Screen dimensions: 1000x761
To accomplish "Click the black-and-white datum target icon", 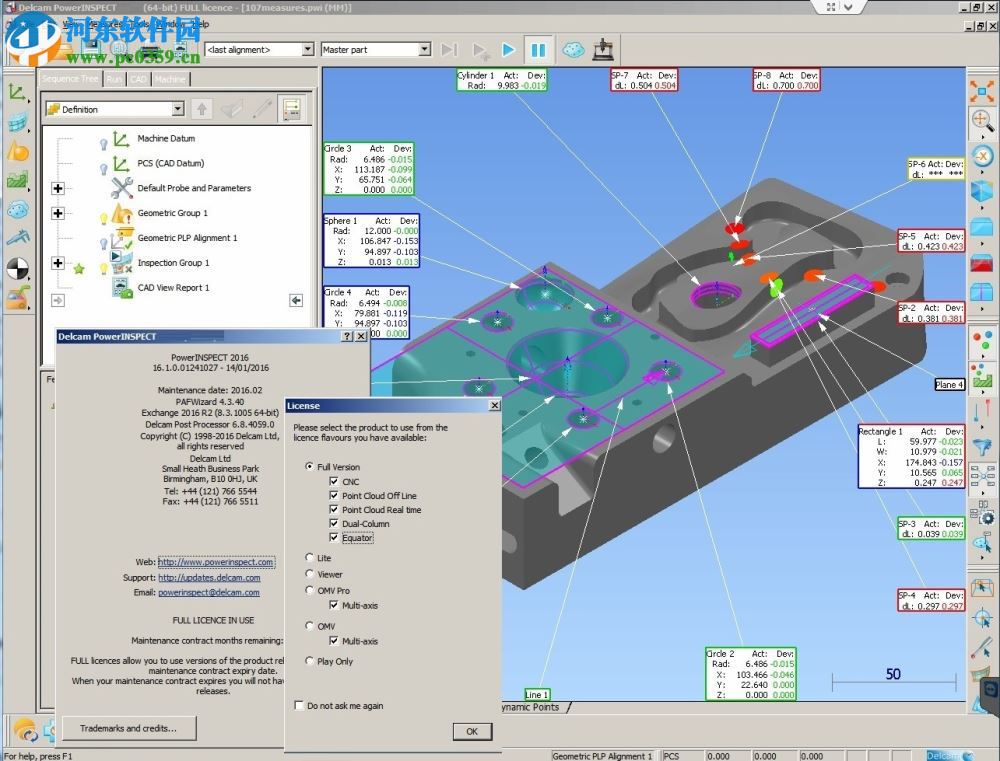I will (x=17, y=268).
